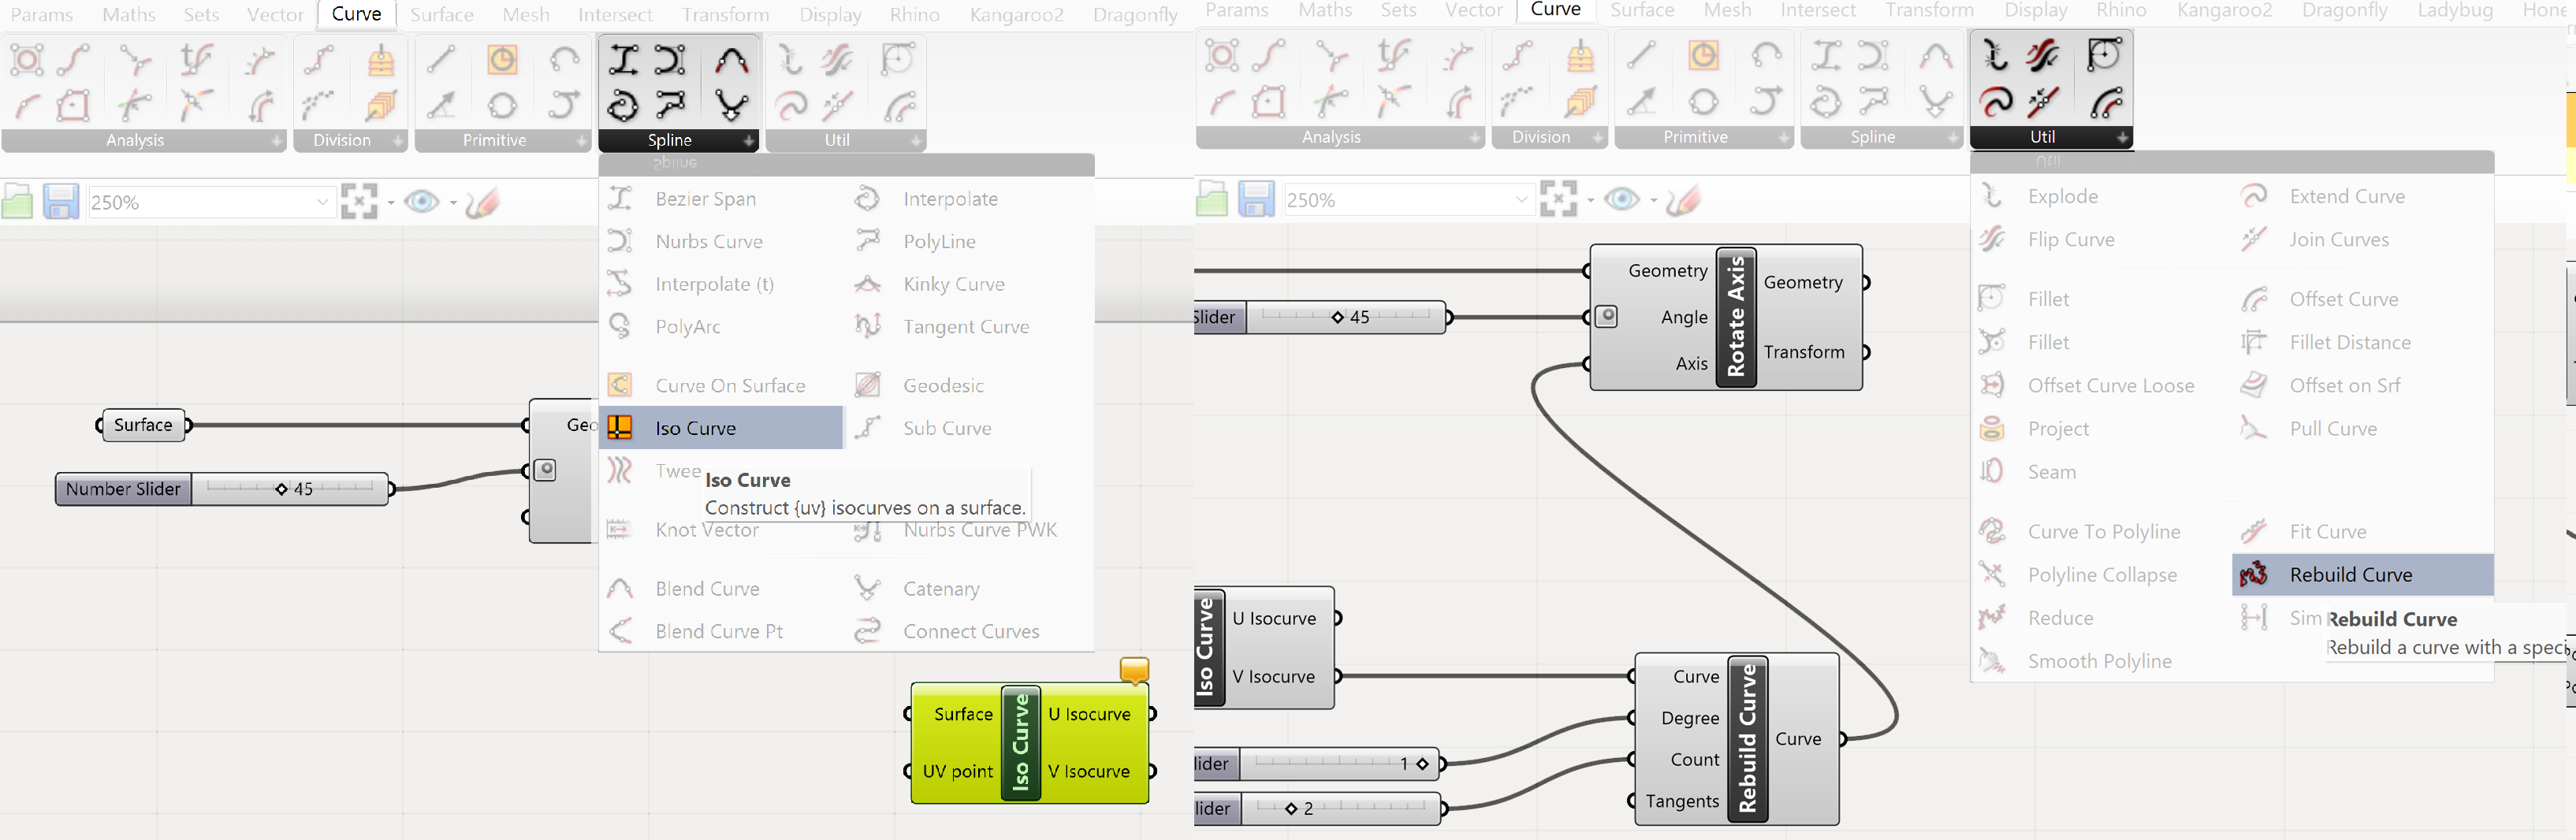Click the Surface parameter node

click(144, 425)
